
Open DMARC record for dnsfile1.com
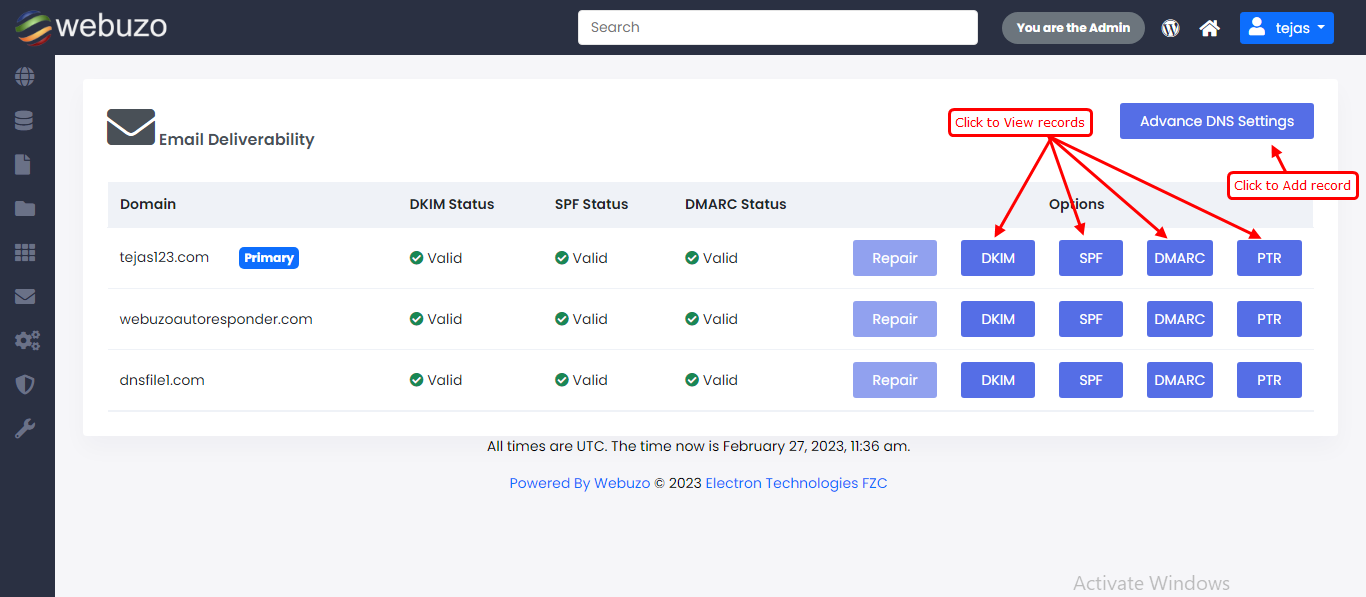point(1179,380)
